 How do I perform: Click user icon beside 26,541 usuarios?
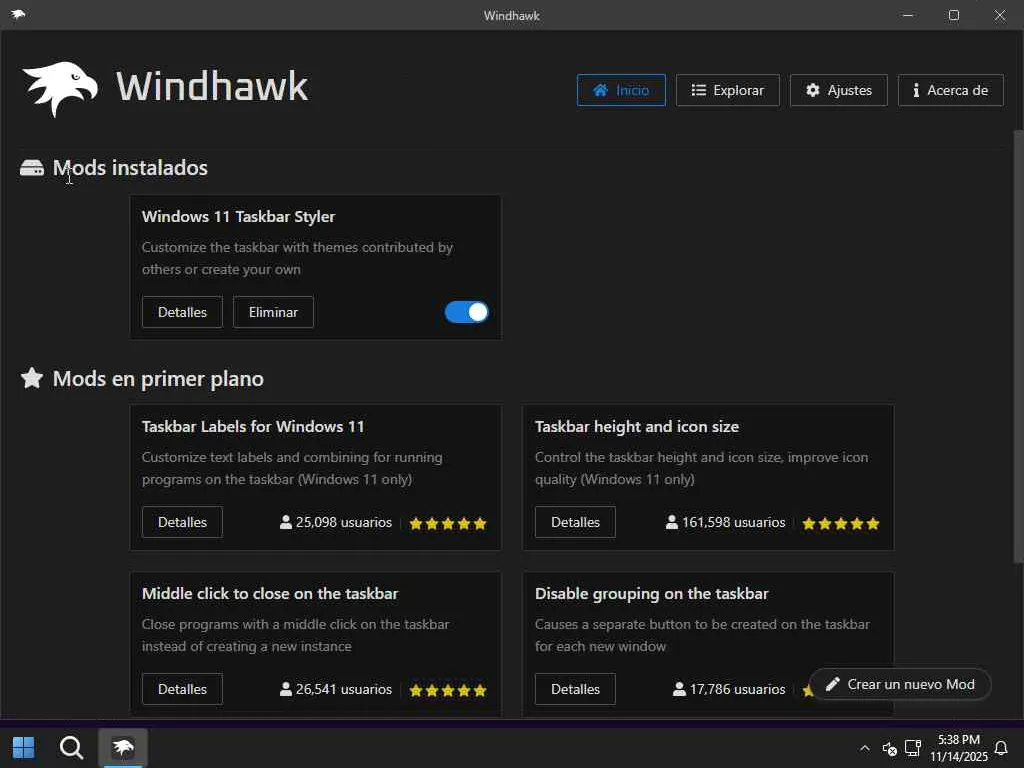[285, 689]
